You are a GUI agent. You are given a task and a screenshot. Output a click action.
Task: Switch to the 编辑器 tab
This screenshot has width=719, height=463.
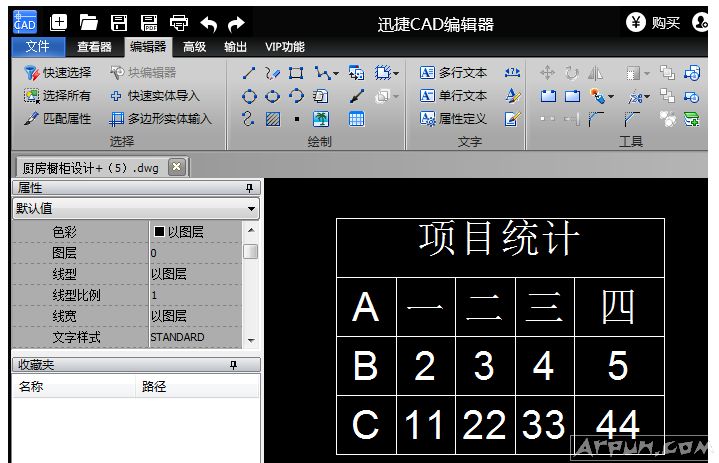click(x=147, y=47)
